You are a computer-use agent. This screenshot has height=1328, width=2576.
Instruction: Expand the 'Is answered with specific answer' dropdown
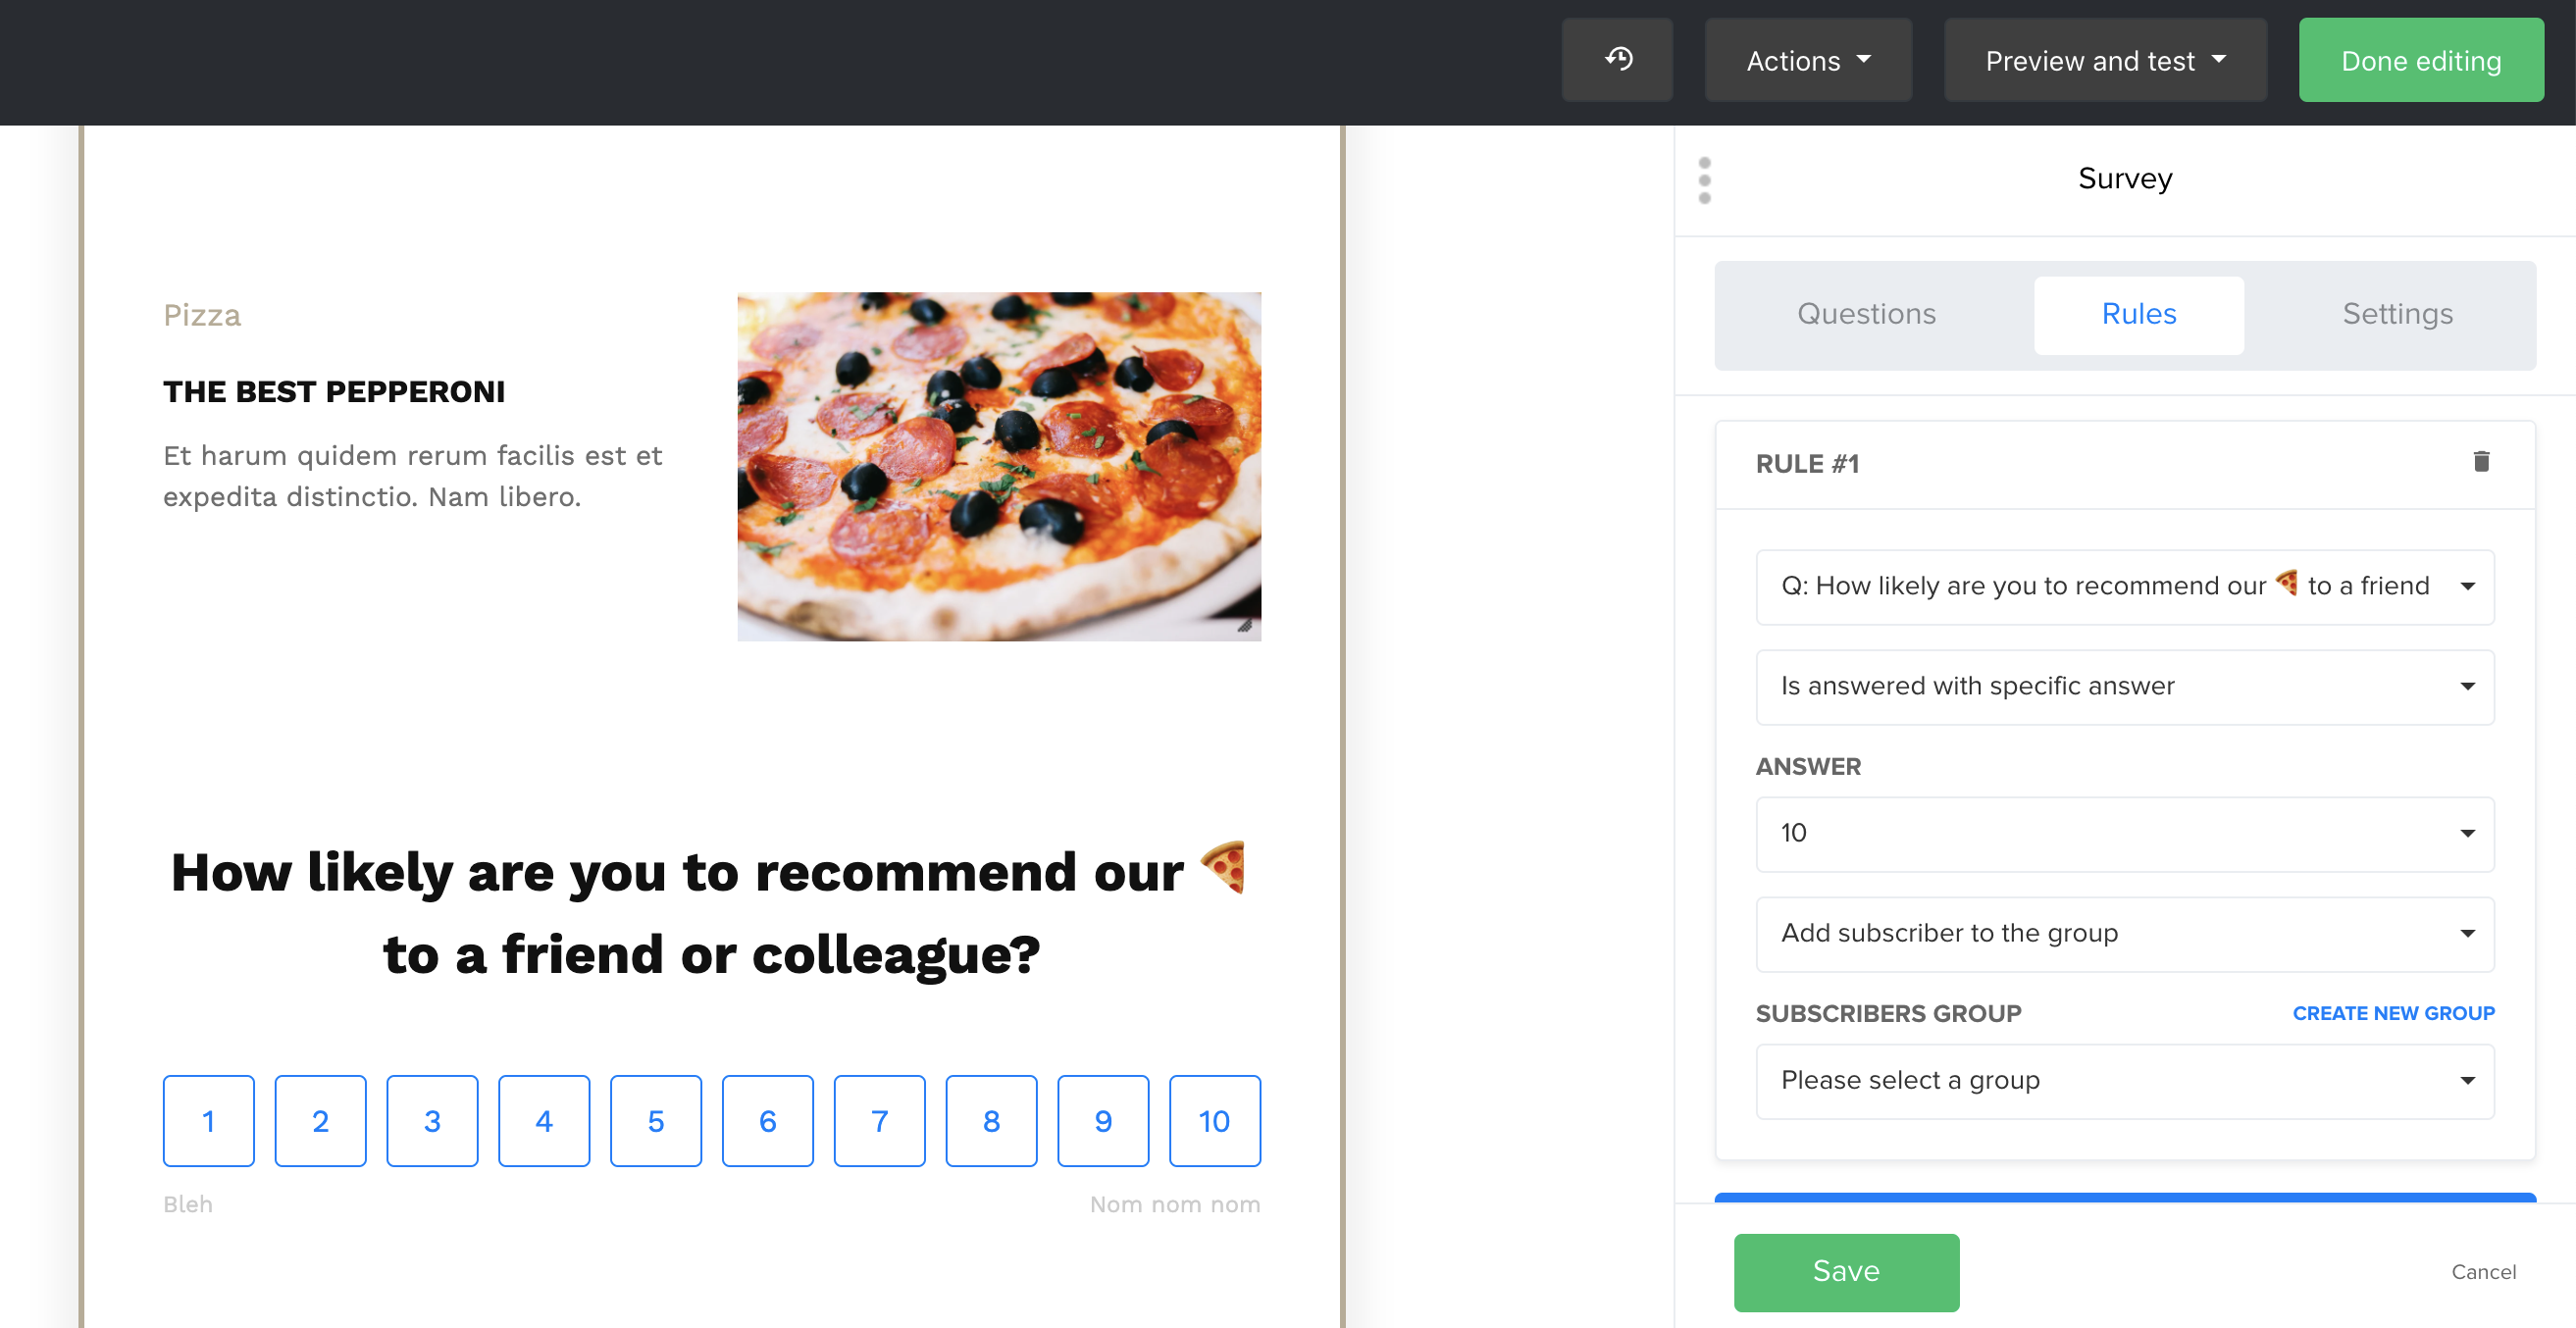2124,687
